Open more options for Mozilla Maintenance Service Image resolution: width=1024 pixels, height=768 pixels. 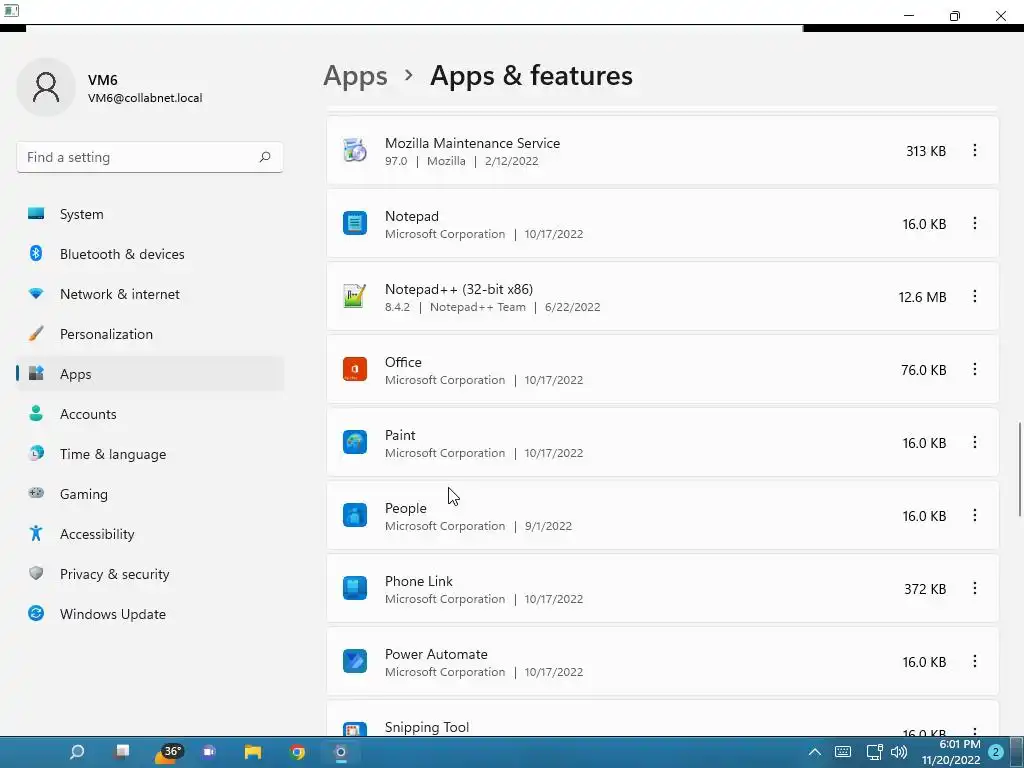tap(974, 151)
